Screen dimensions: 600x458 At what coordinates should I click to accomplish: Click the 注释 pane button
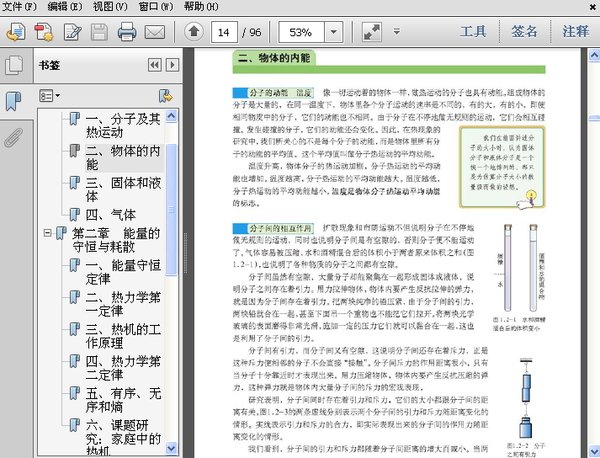[575, 32]
